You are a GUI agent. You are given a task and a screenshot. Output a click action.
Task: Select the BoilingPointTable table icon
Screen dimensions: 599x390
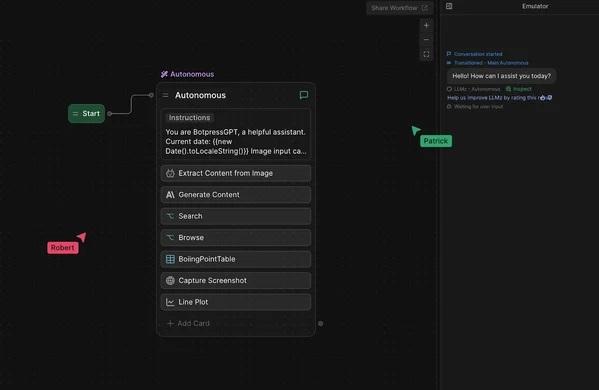click(170, 259)
